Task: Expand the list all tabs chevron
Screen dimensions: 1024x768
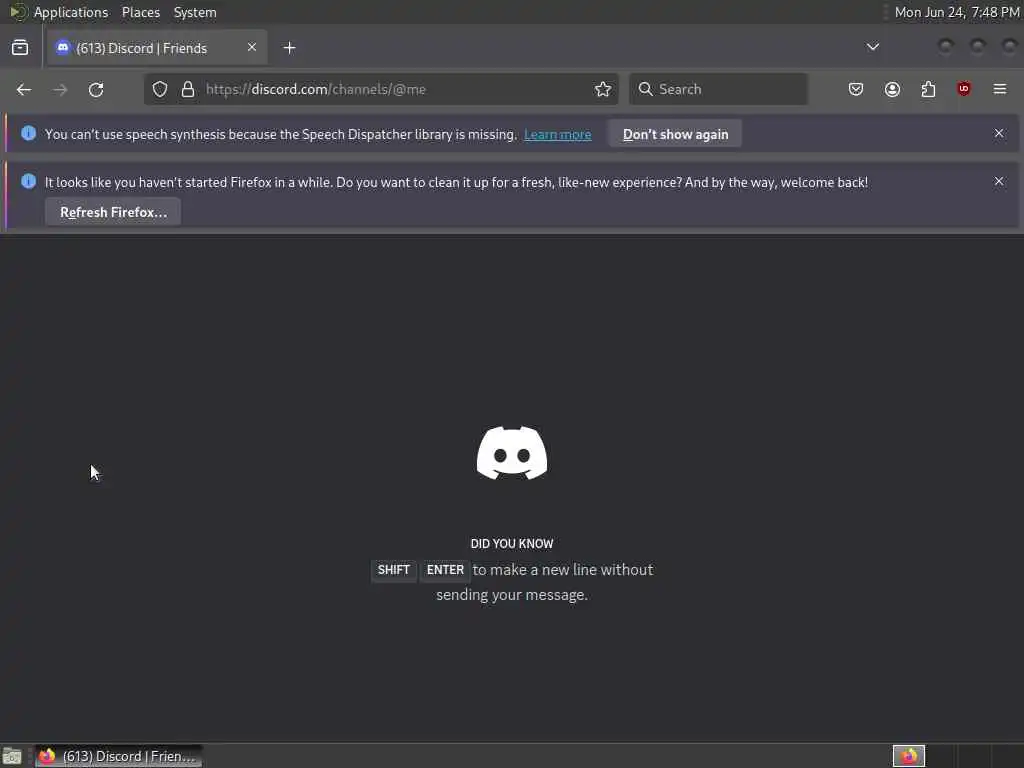Action: 872,47
